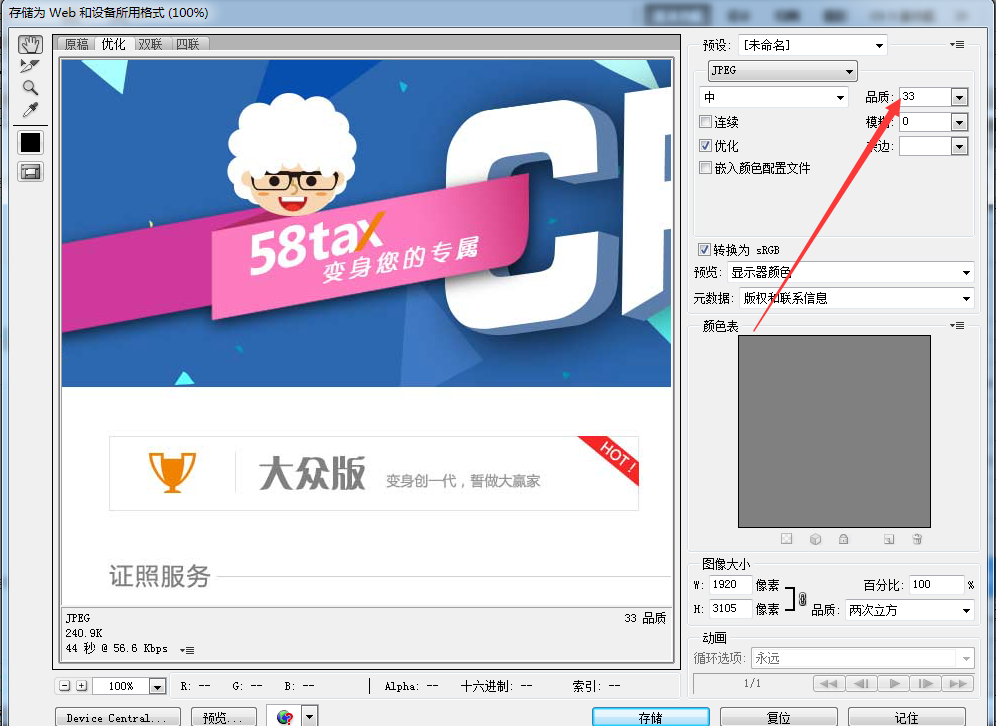Click the black eyedropper color swatch
Viewport: 996px width, 726px height.
[30, 142]
